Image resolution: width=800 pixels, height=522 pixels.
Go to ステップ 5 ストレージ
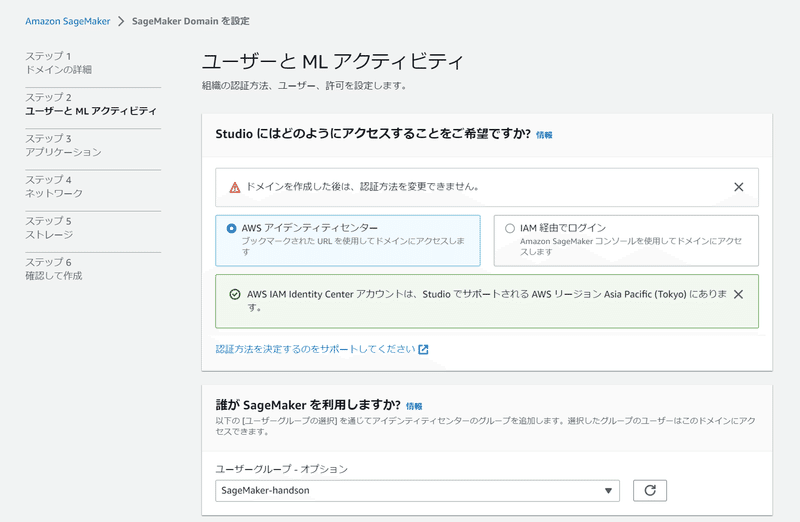click(x=49, y=228)
